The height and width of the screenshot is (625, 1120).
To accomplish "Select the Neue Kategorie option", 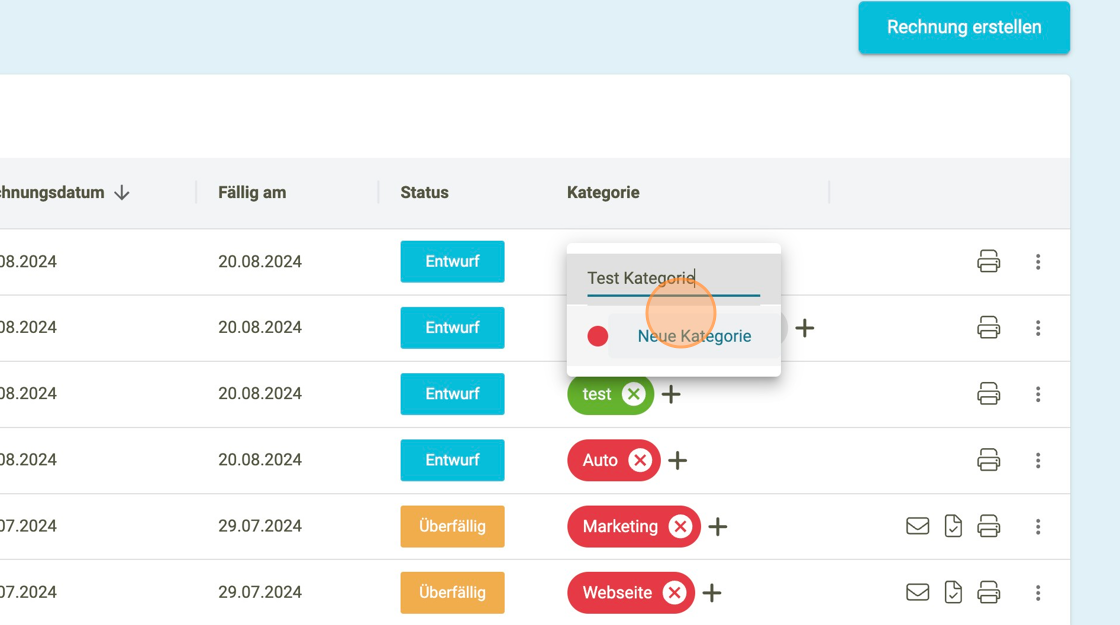I will [694, 336].
